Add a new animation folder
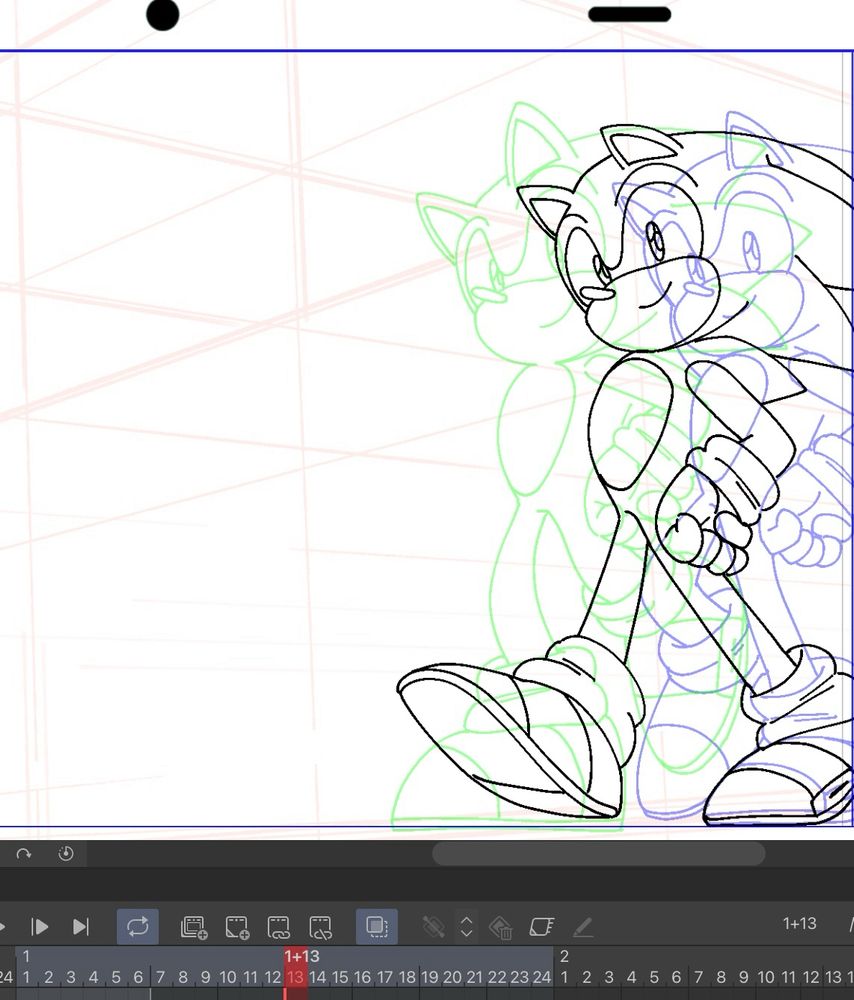Viewport: 854px width, 1000px height. (194, 927)
